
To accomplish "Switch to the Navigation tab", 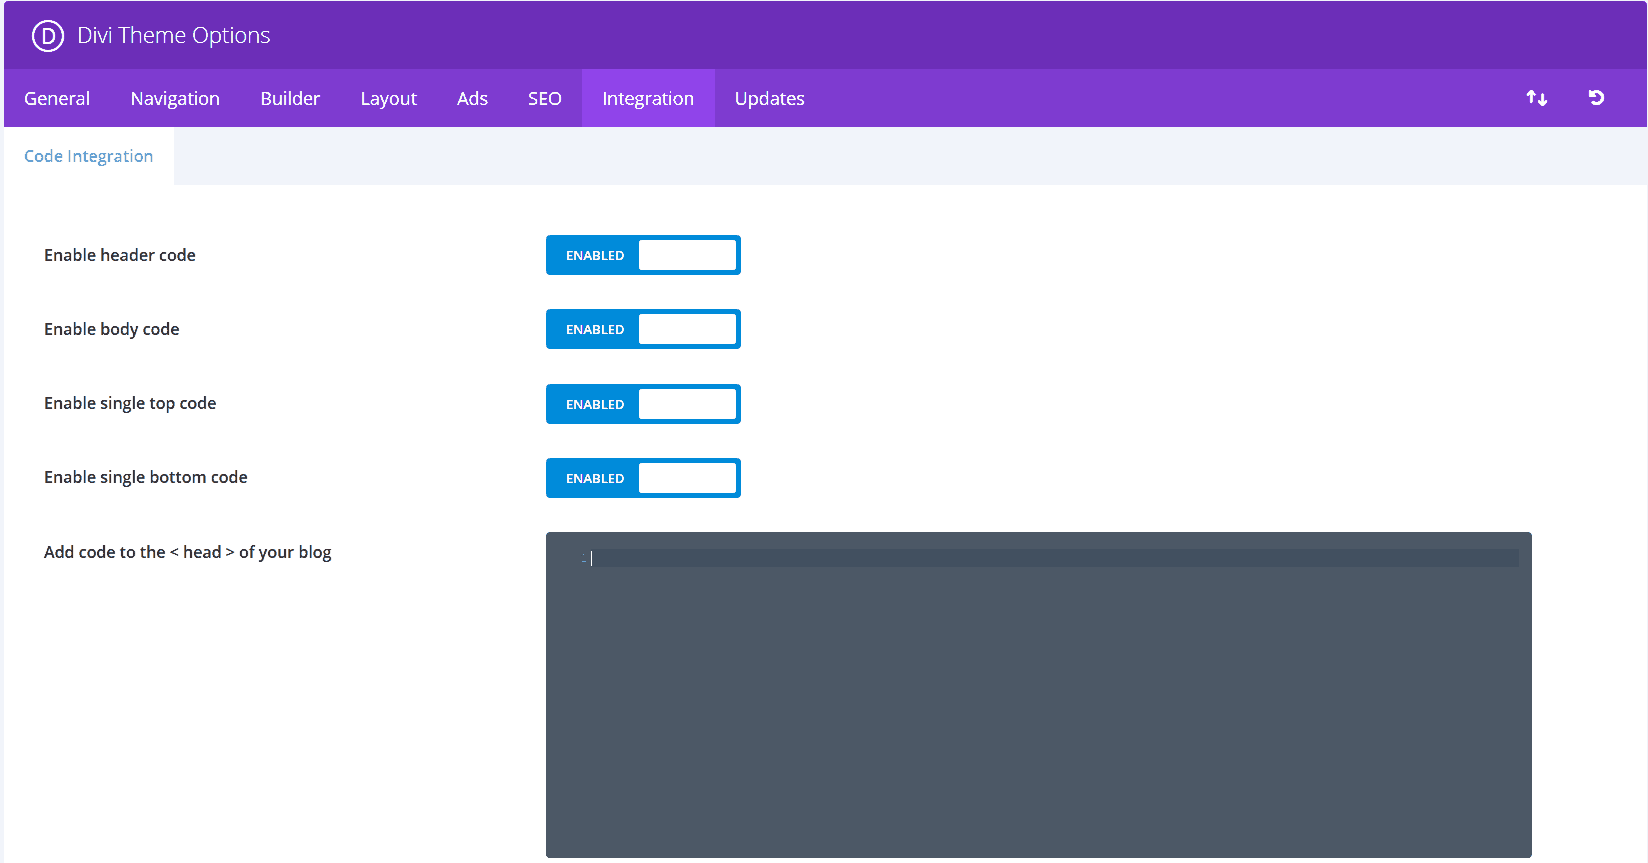I will 175,98.
